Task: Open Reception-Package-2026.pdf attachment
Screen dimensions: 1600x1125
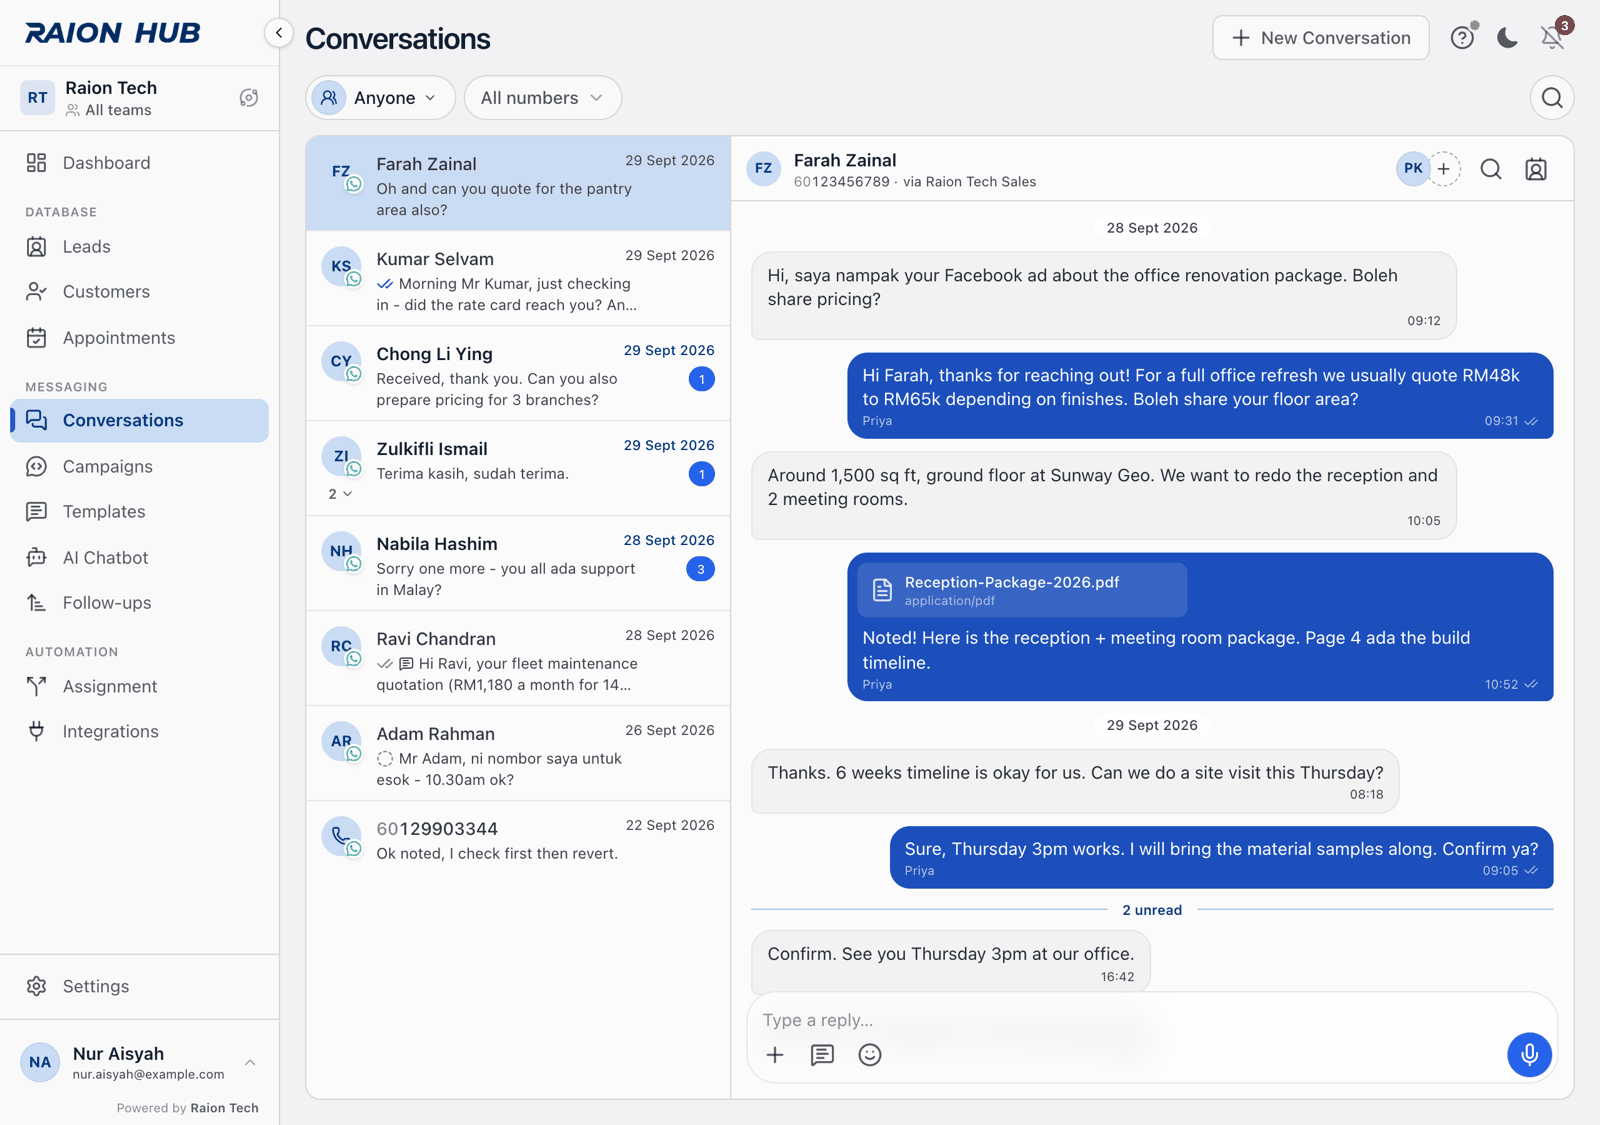Action: 1022,590
